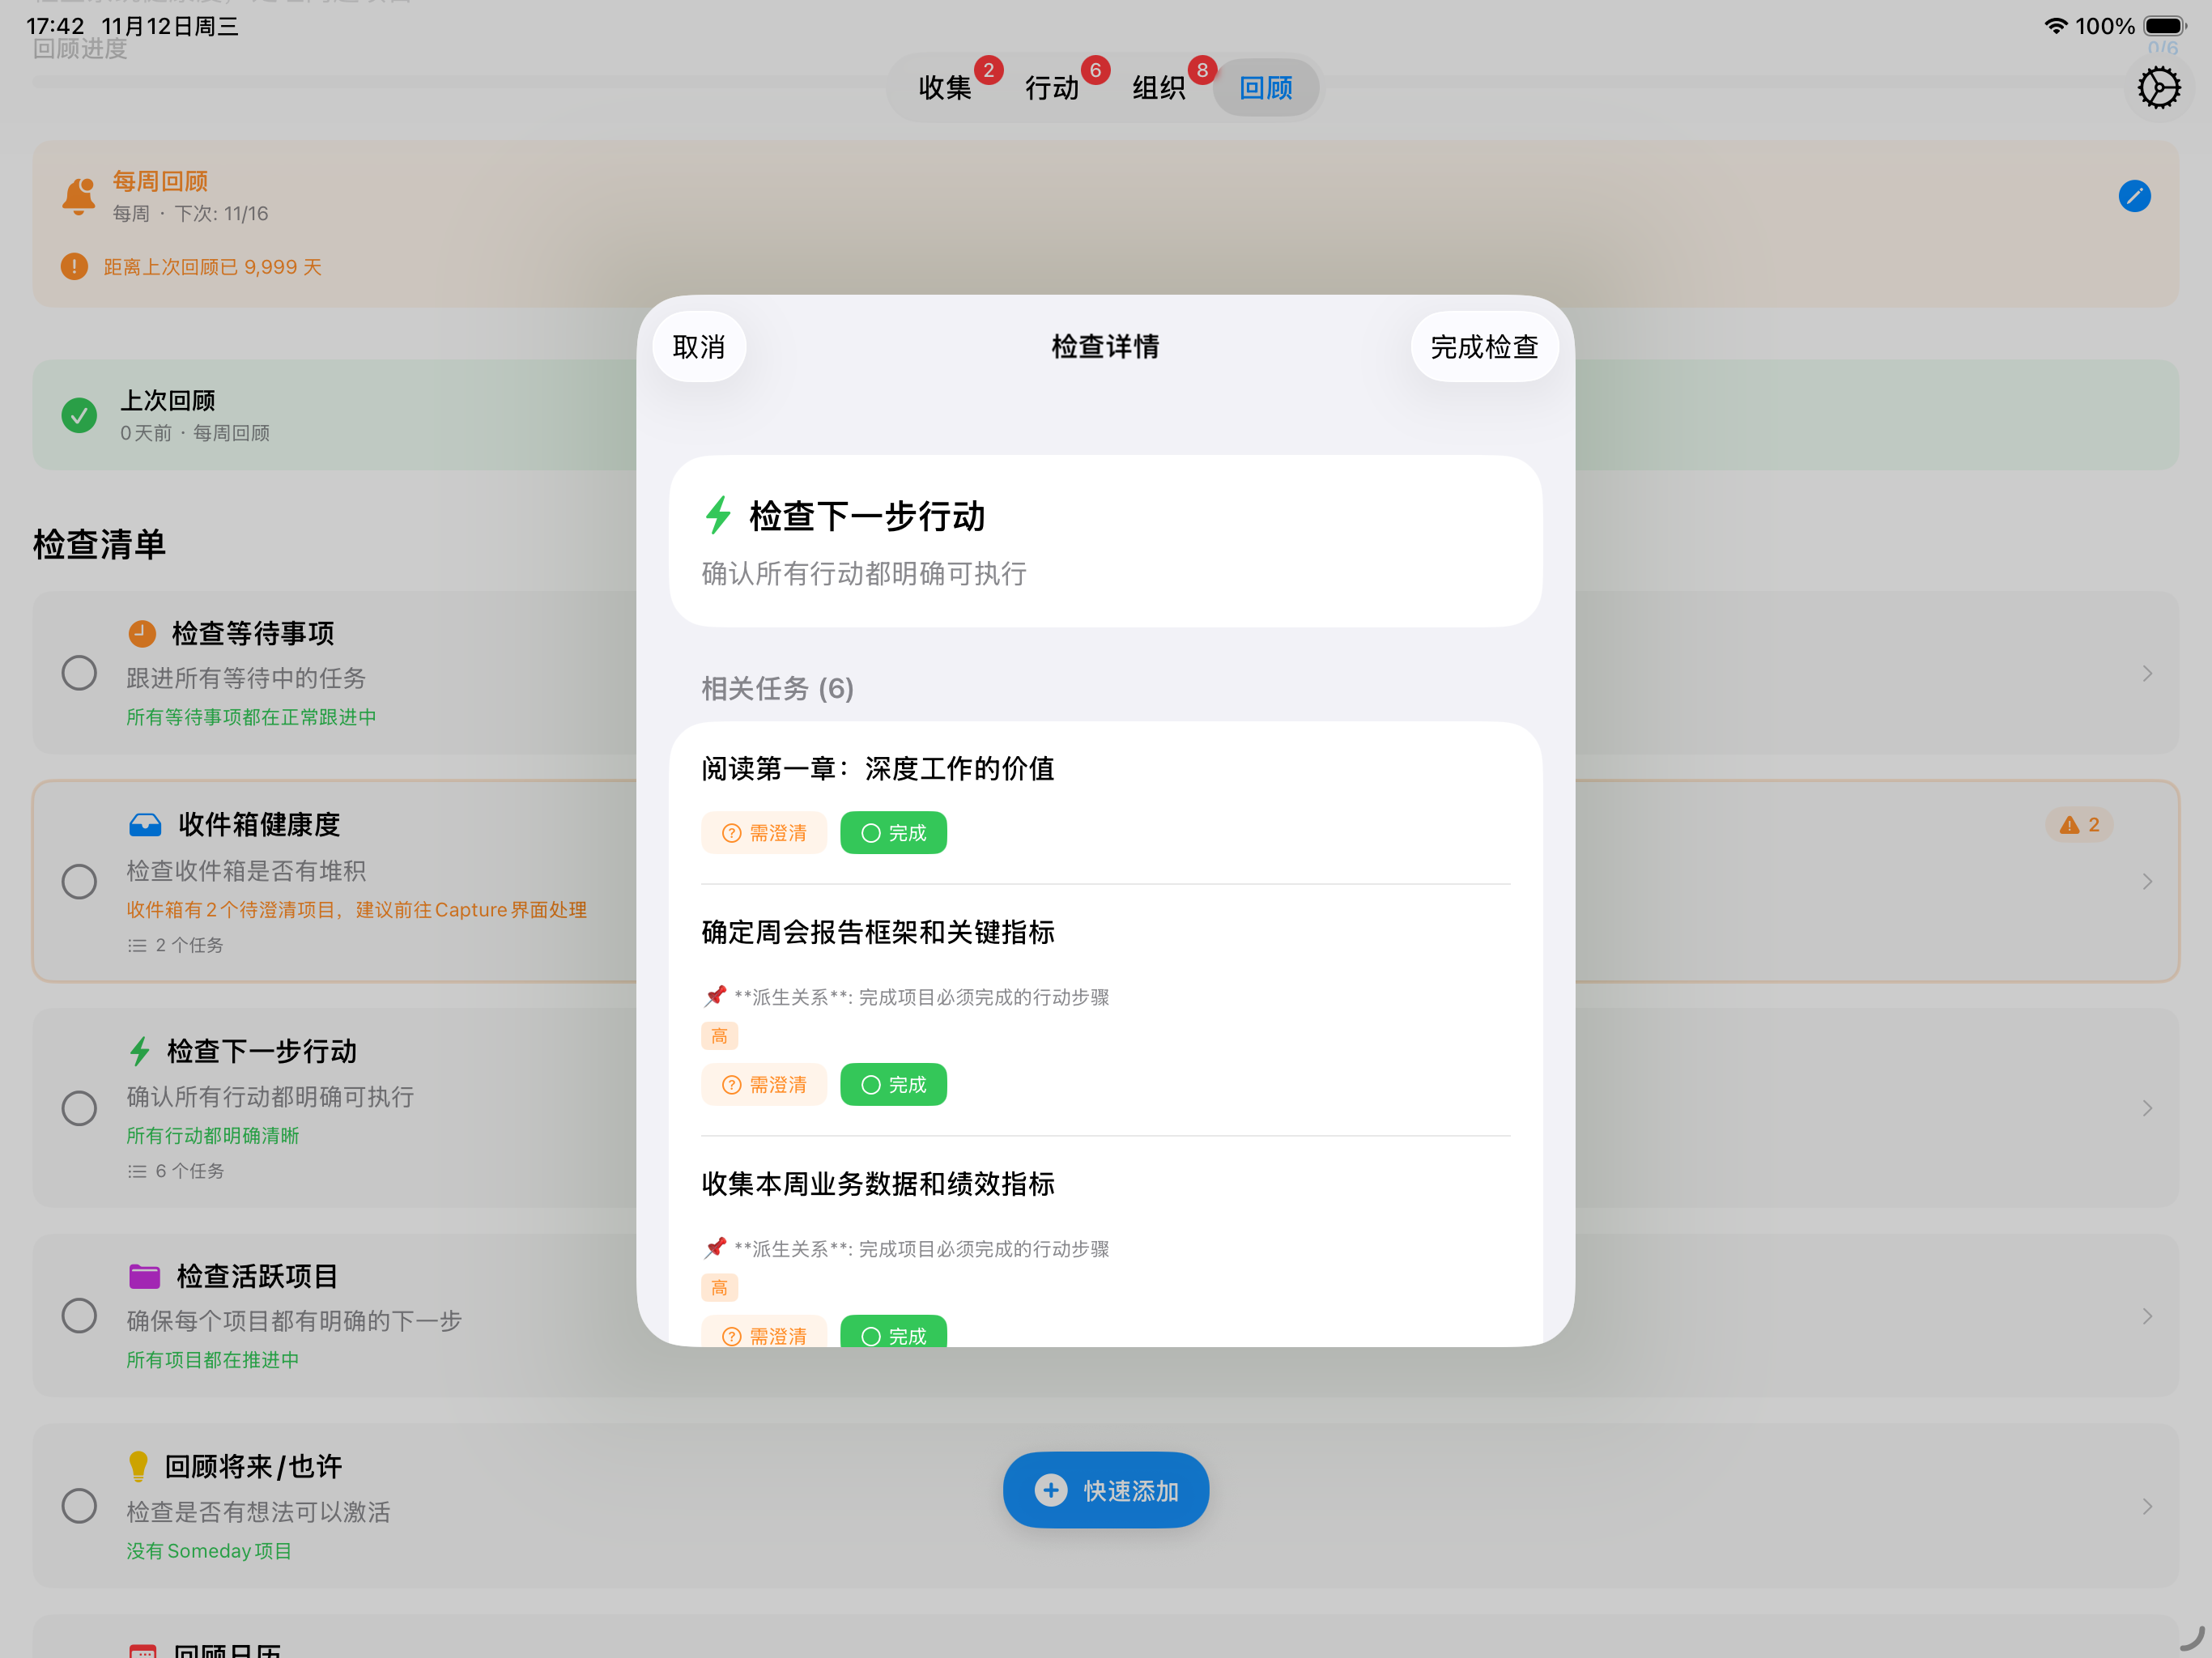
Task: Click the folder icon on 检查活跃项目
Action: pos(146,1276)
